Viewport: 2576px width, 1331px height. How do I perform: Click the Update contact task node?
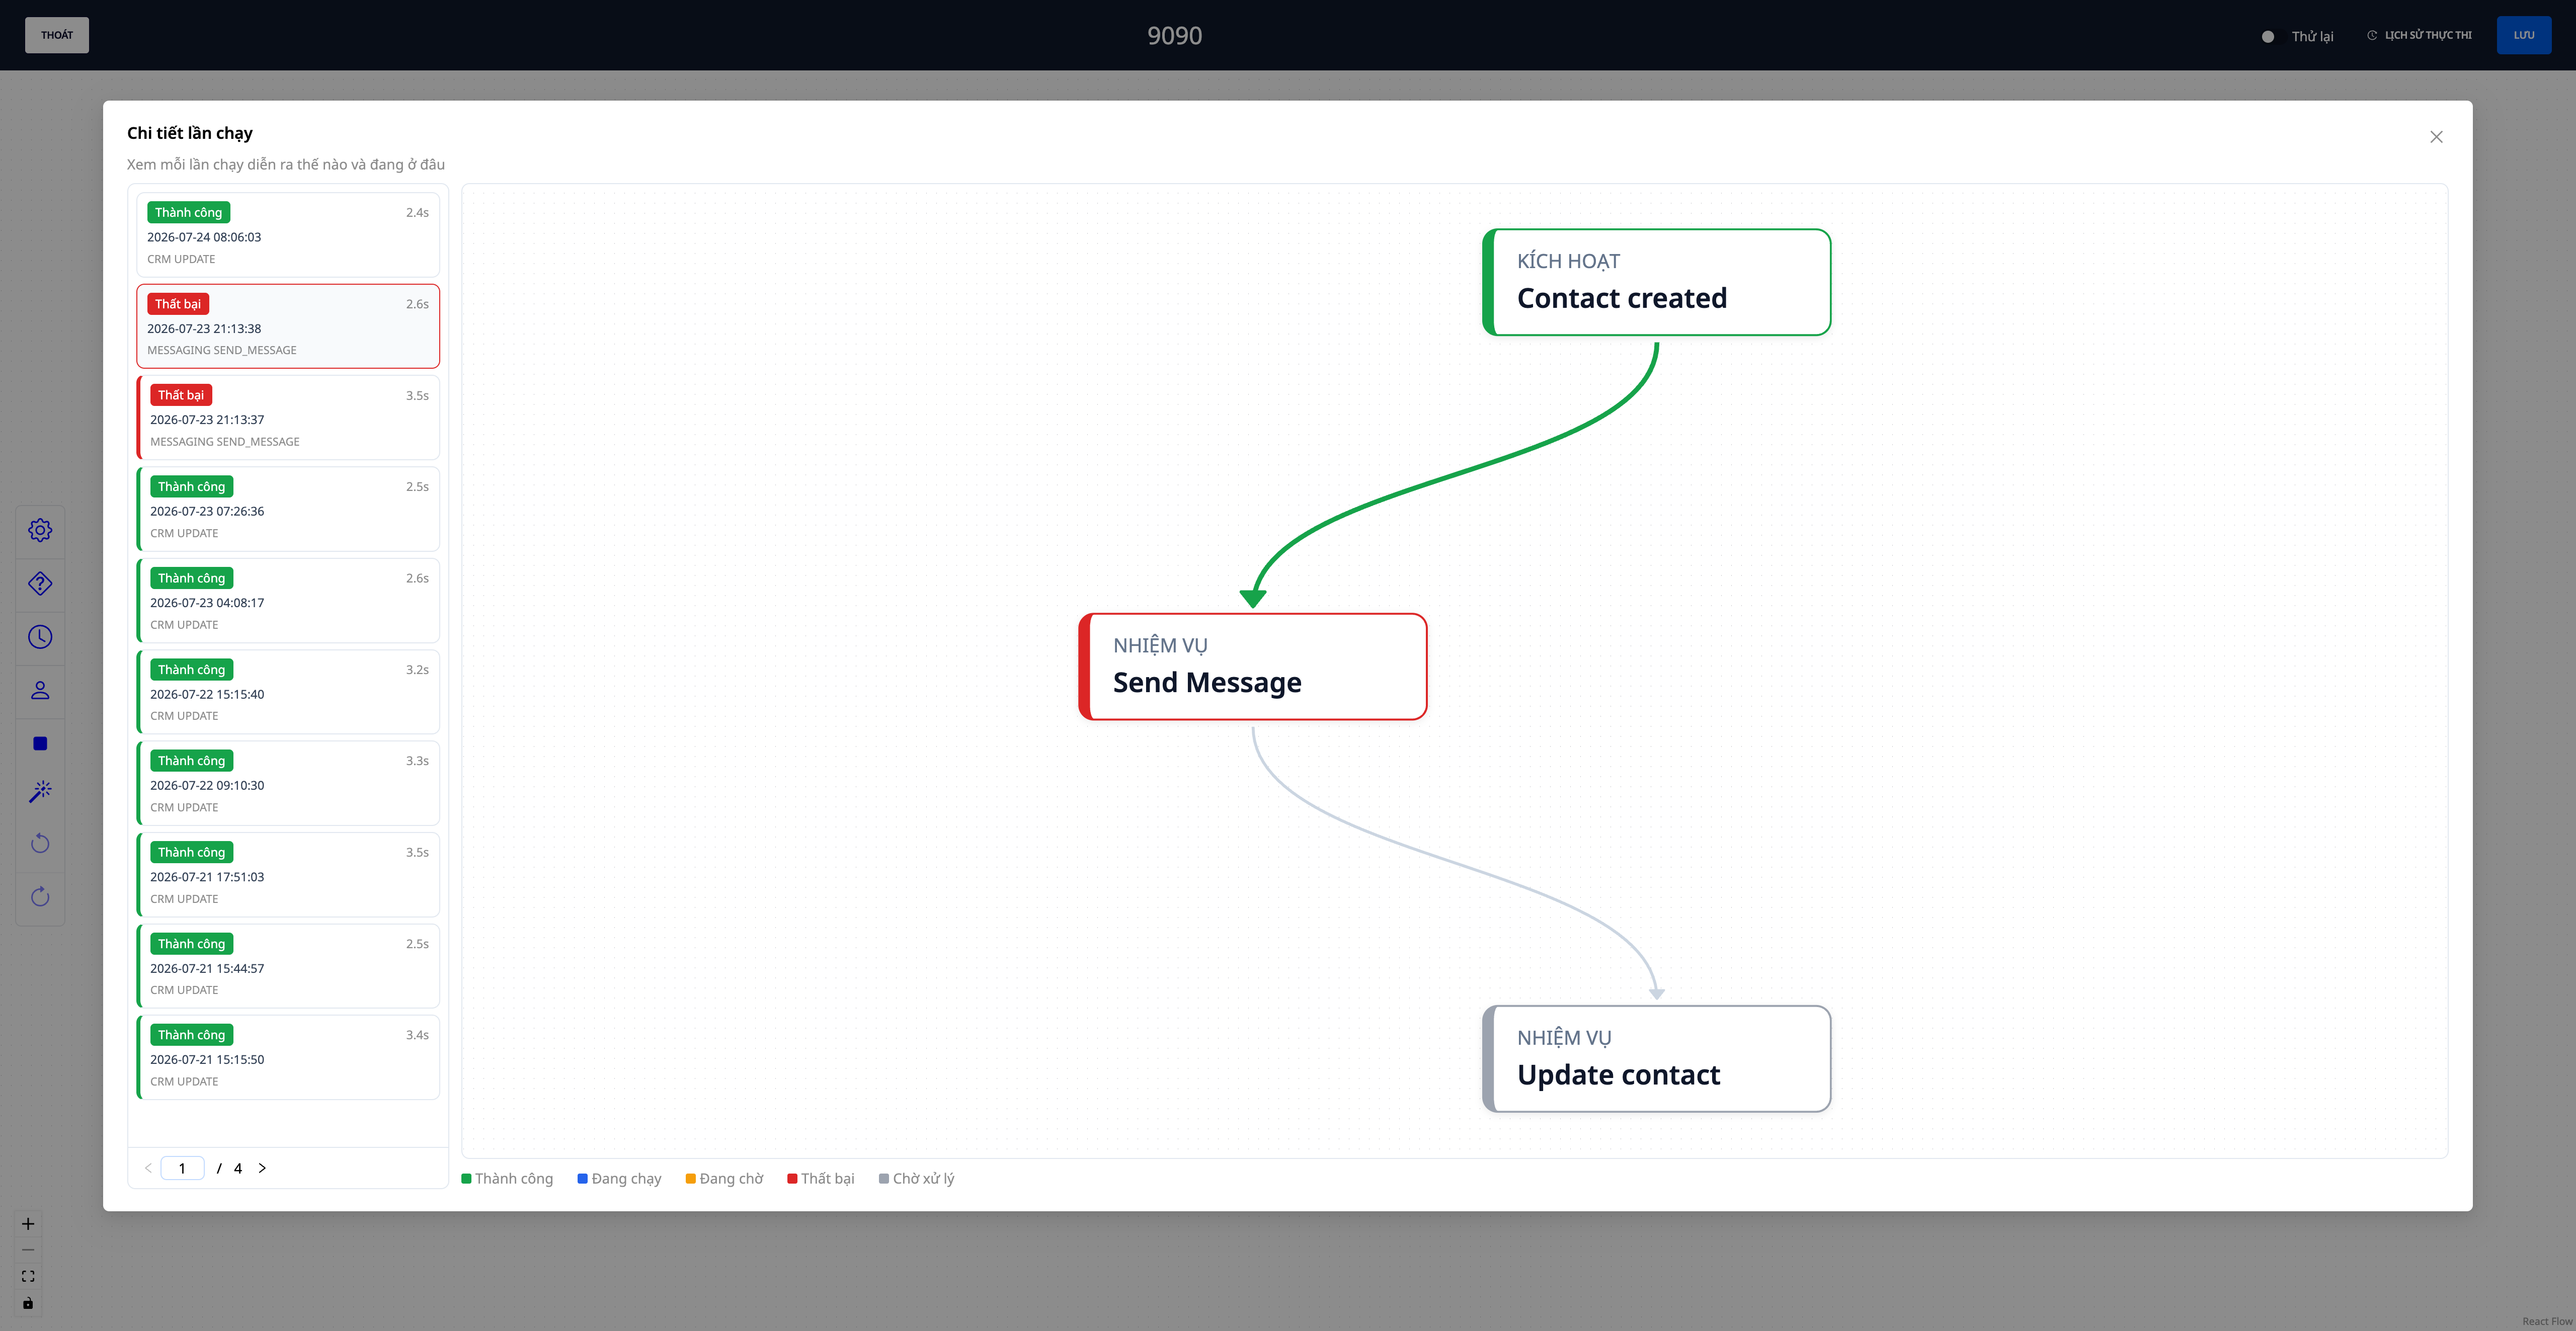pyautogui.click(x=1656, y=1058)
